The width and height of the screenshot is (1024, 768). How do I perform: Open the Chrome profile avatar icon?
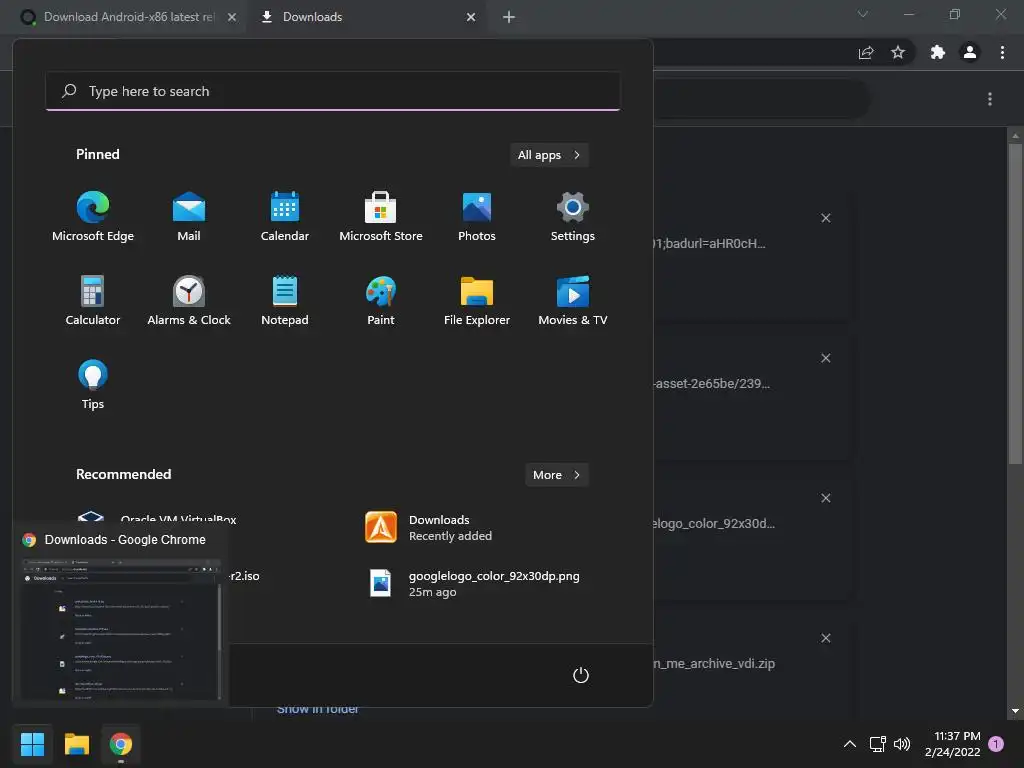[970, 52]
